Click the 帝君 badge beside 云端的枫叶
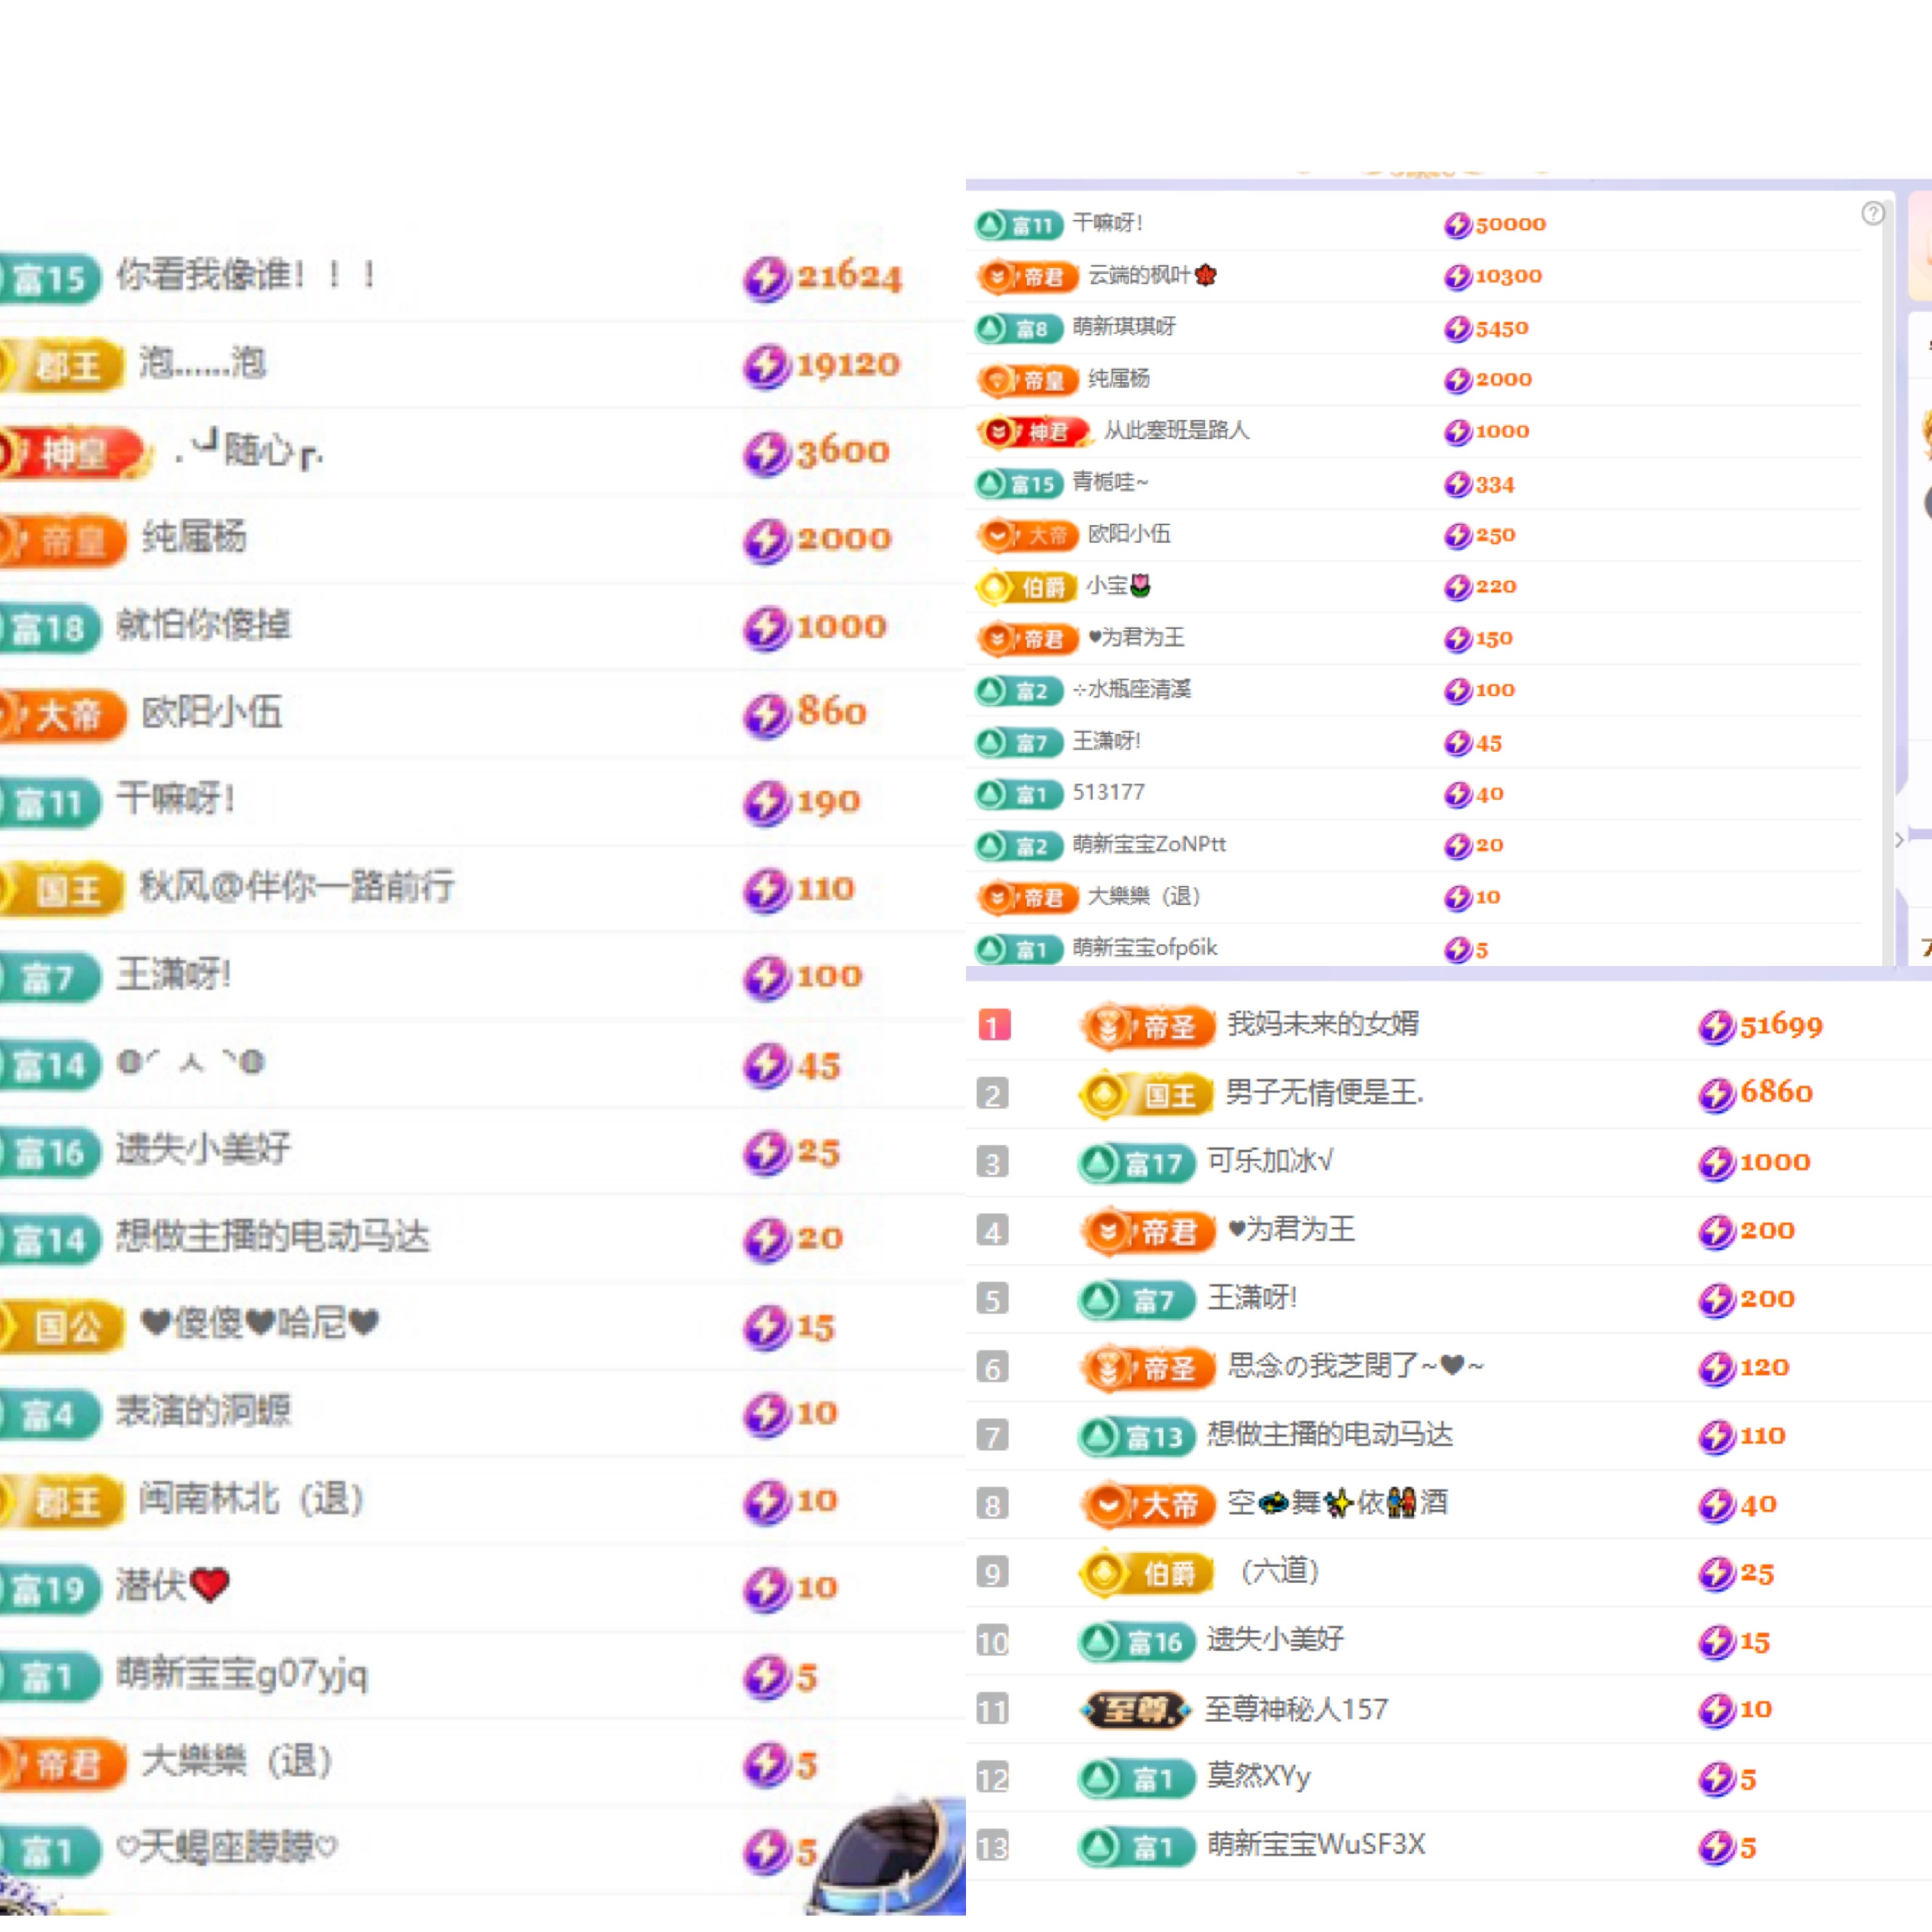 click(1028, 276)
